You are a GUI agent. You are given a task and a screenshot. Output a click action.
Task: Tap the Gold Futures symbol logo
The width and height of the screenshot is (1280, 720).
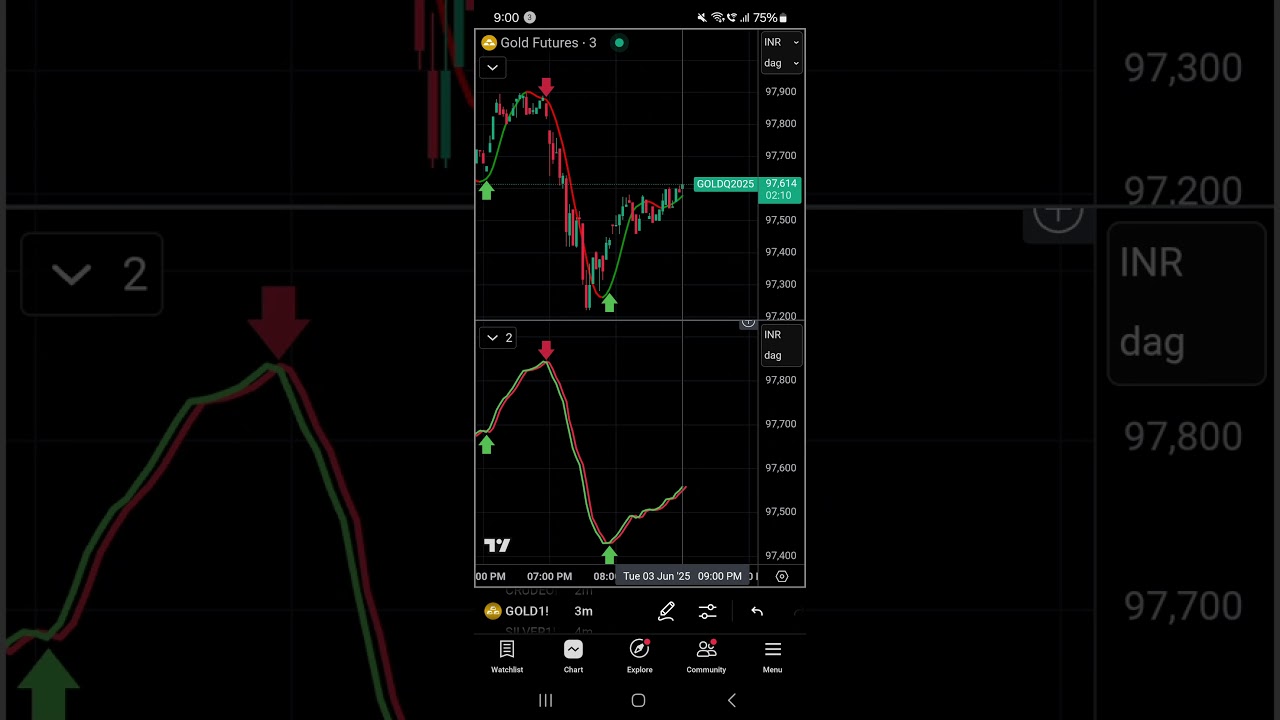pyautogui.click(x=489, y=43)
